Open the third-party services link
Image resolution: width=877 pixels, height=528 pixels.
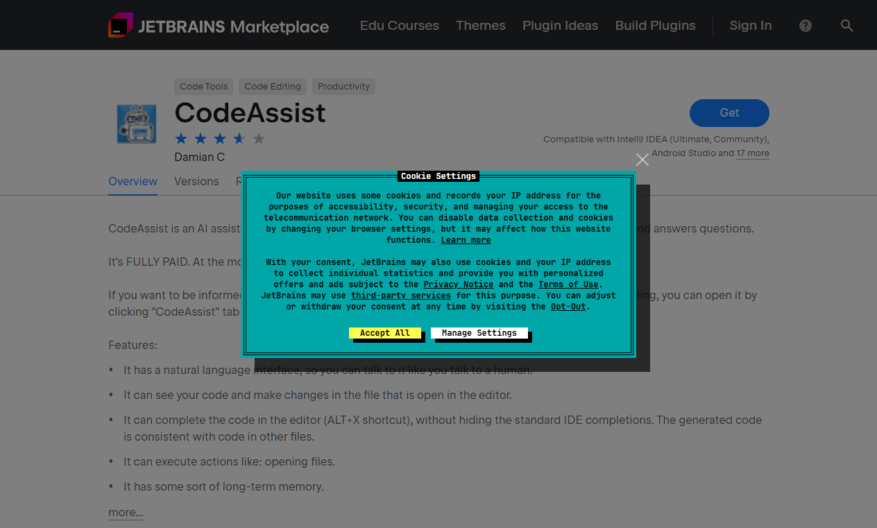point(400,295)
